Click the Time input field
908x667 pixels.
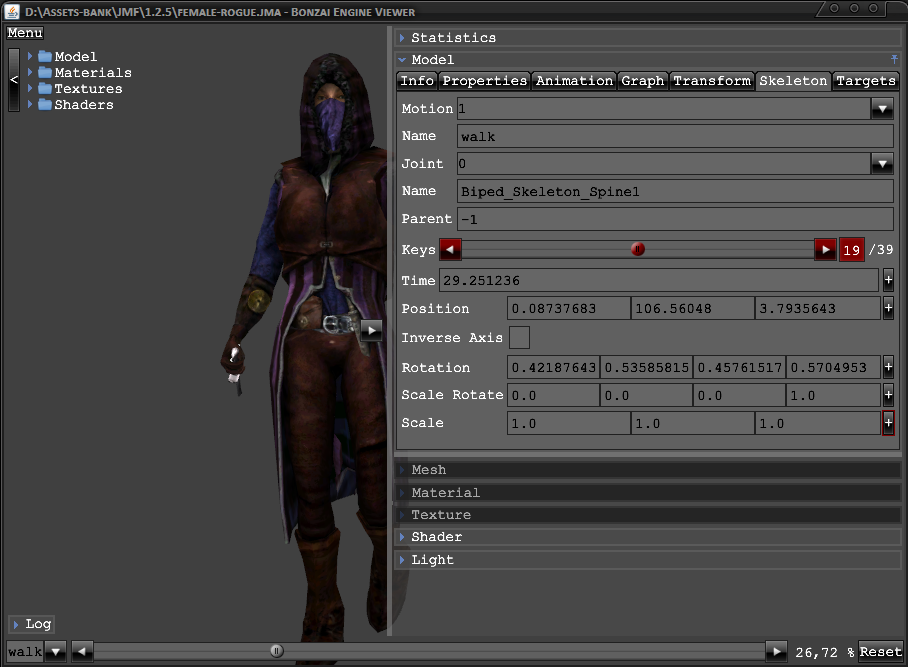(x=658, y=281)
